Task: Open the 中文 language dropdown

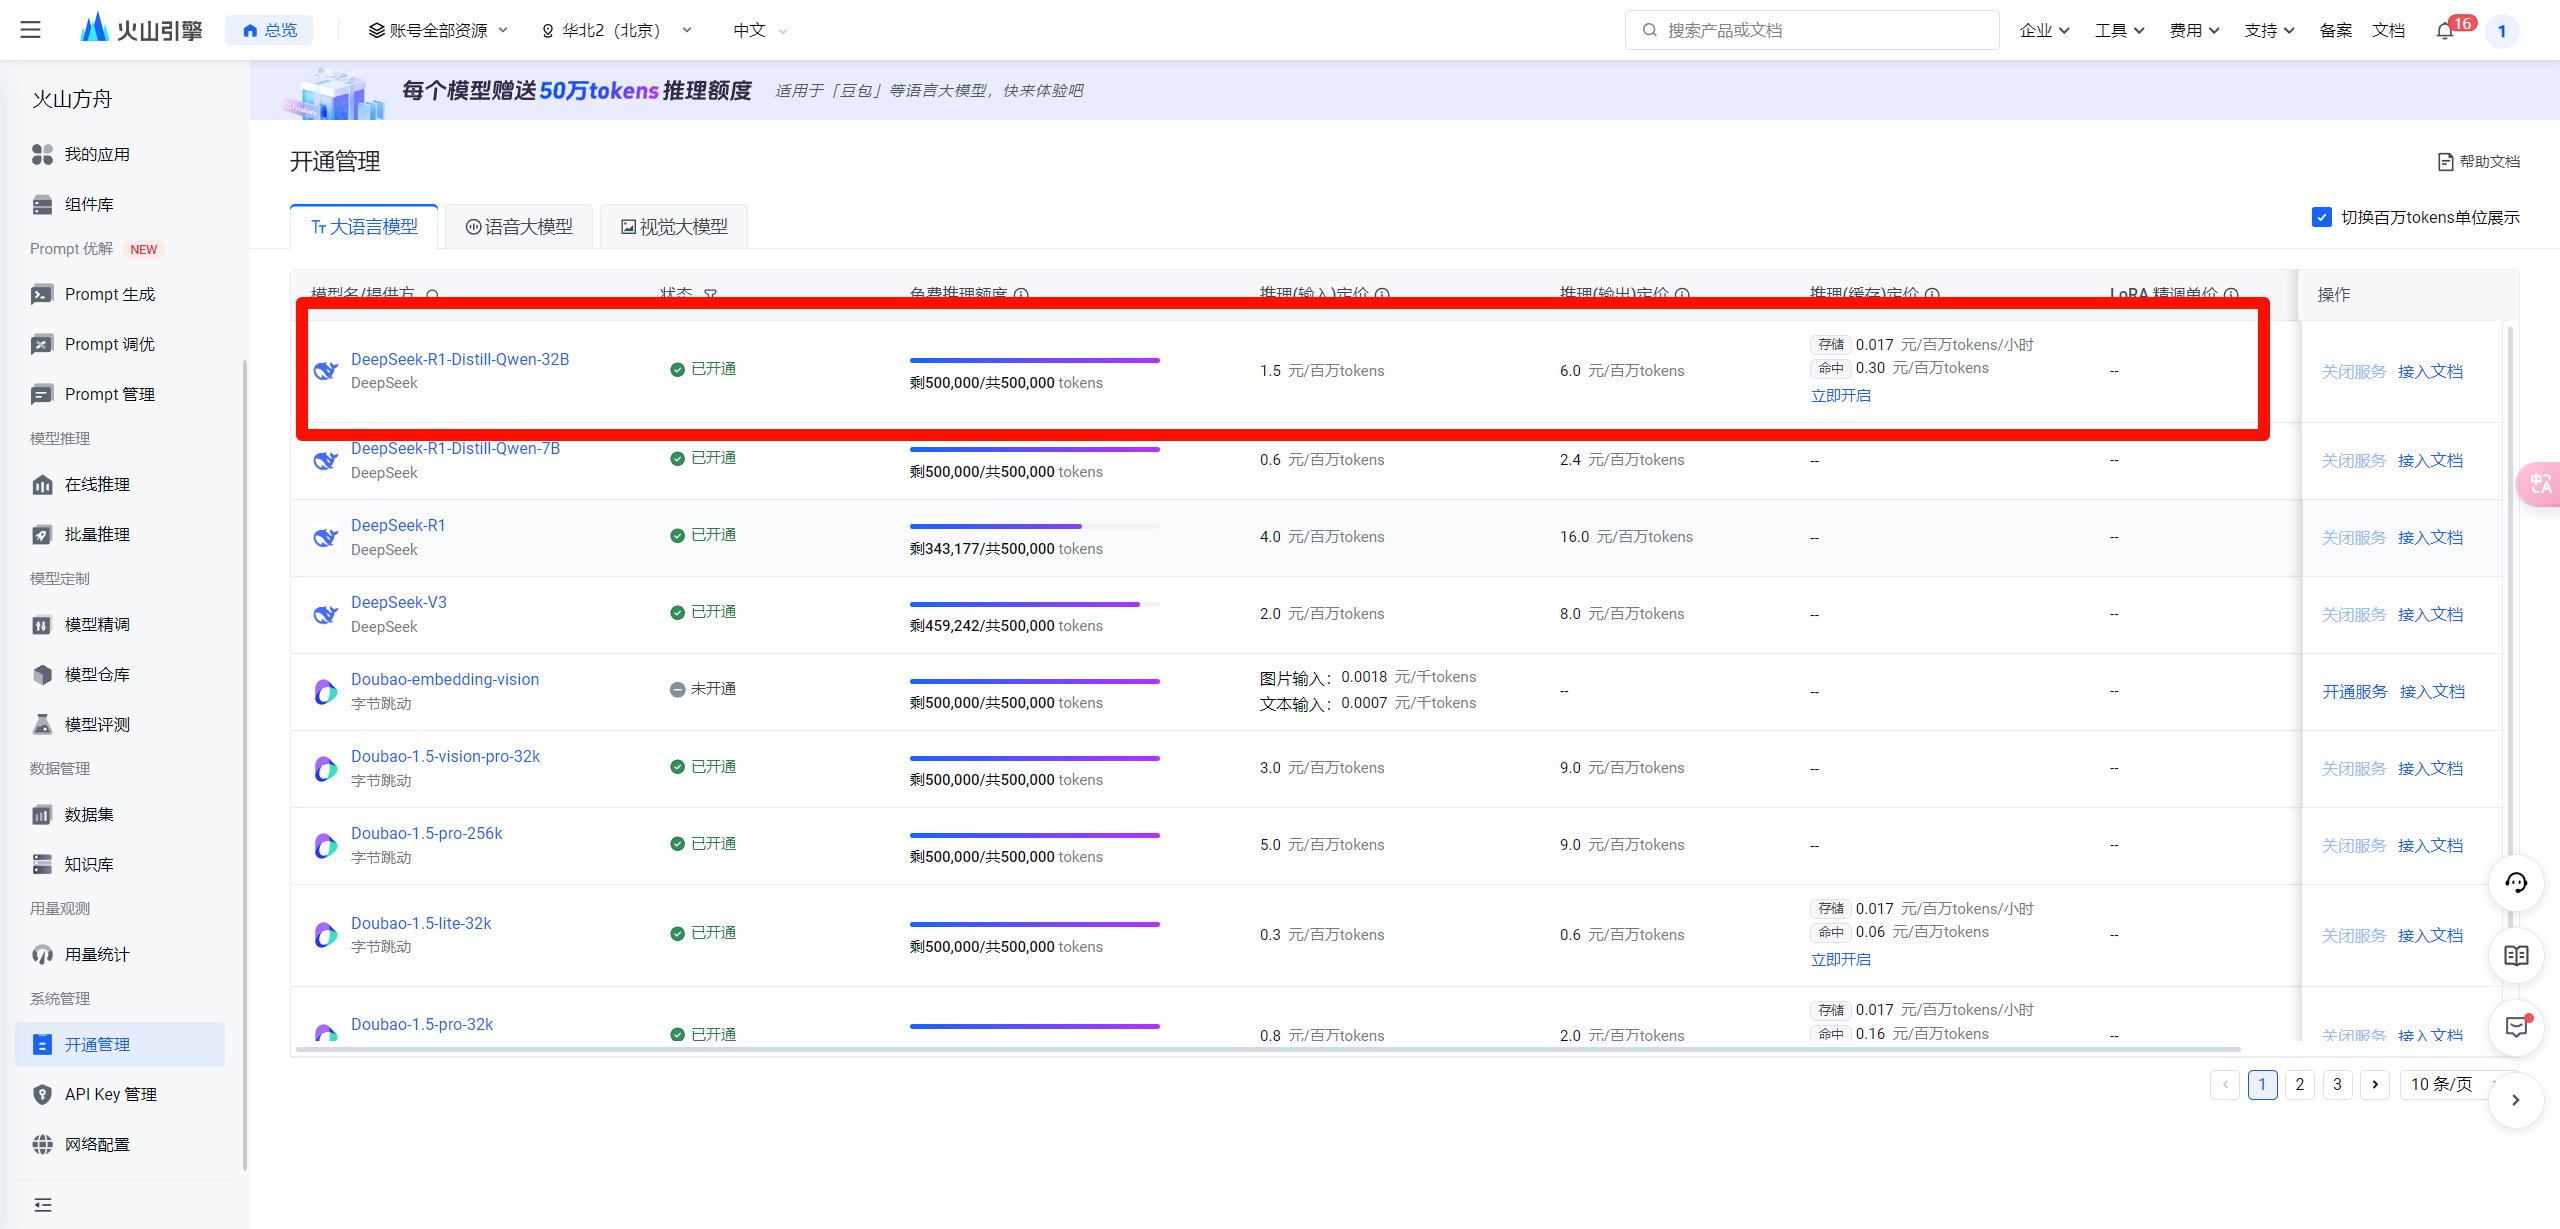Action: pyautogui.click(x=760, y=30)
